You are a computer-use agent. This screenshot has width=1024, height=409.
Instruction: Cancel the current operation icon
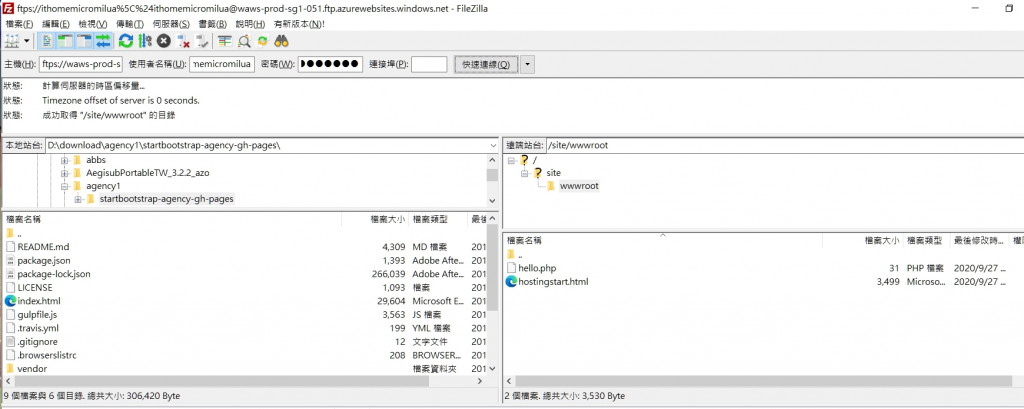click(164, 41)
